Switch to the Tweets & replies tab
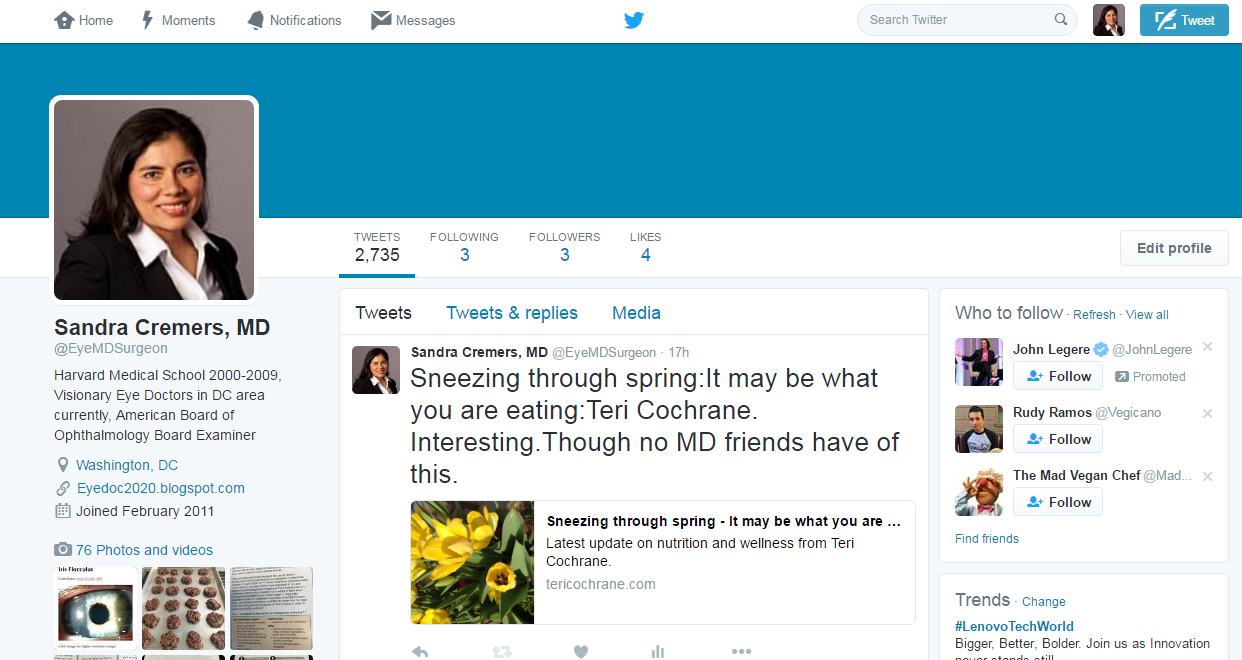 512,313
